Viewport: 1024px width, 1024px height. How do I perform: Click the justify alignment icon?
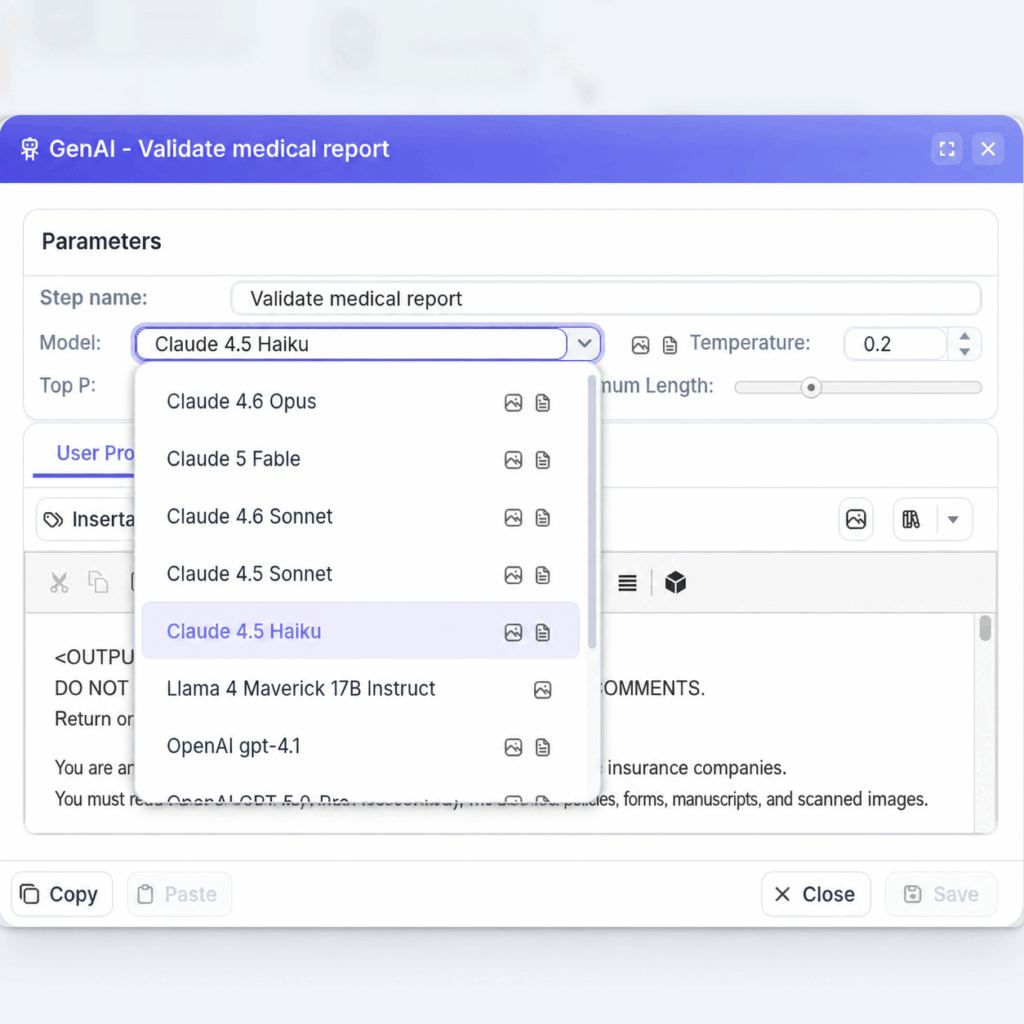click(627, 583)
